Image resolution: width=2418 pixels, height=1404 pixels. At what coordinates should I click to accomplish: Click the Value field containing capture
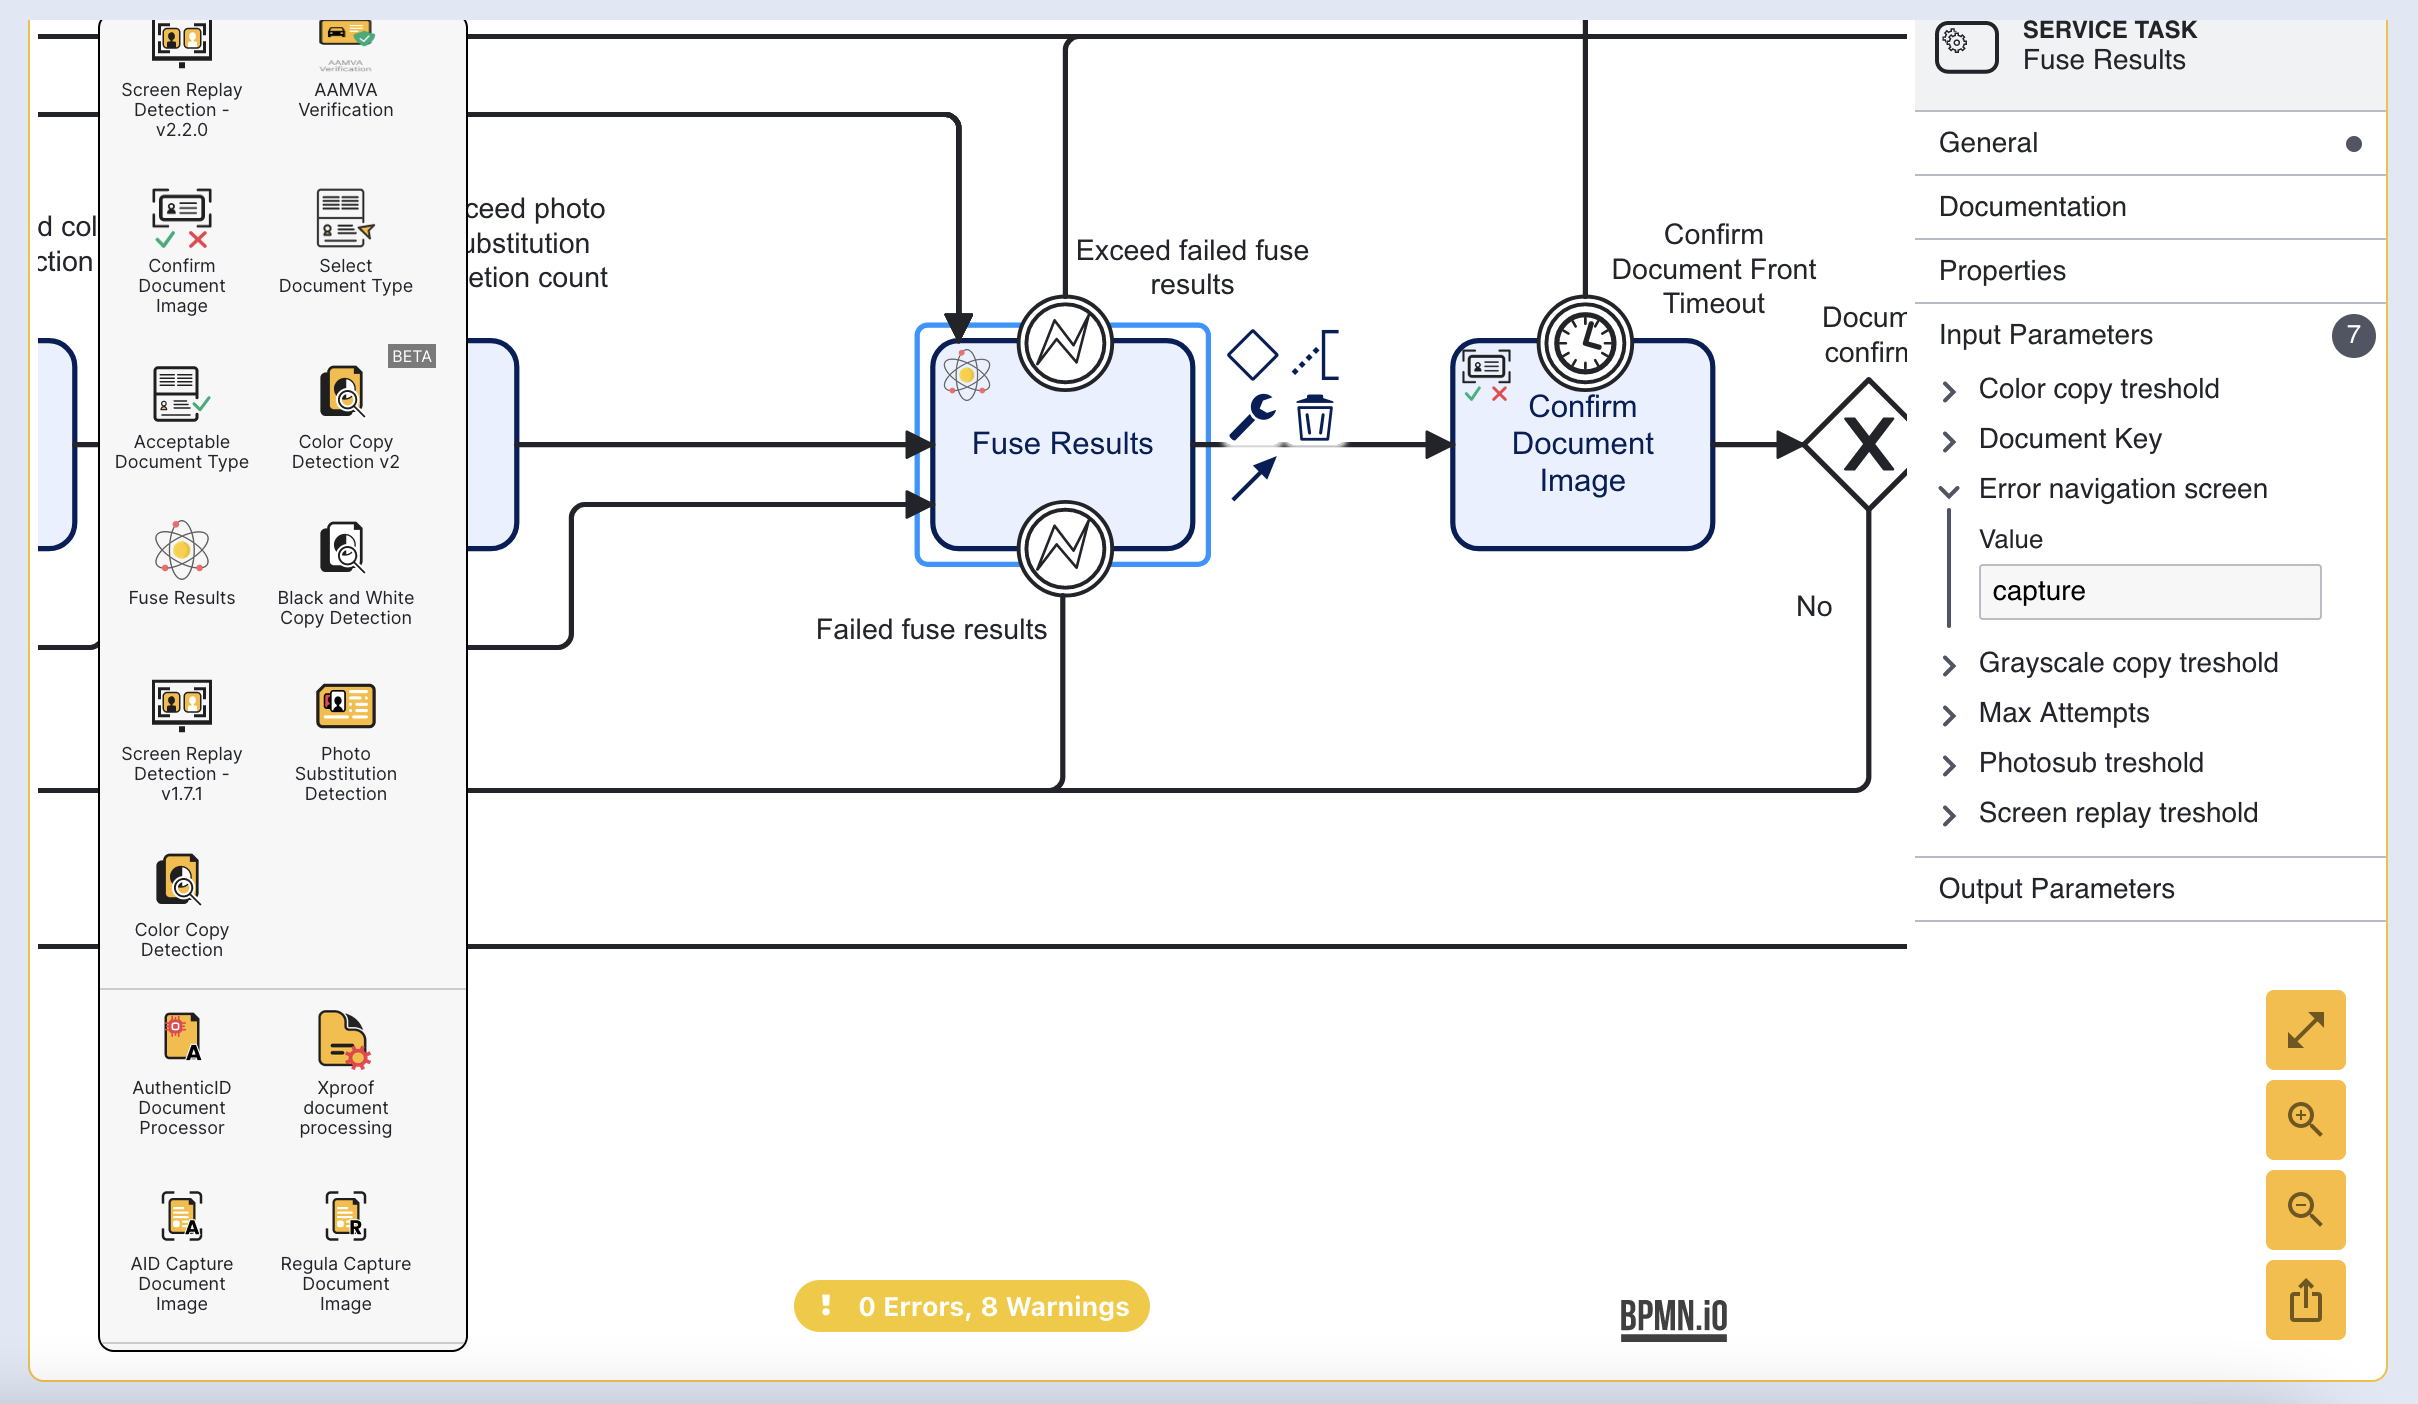(x=2149, y=591)
